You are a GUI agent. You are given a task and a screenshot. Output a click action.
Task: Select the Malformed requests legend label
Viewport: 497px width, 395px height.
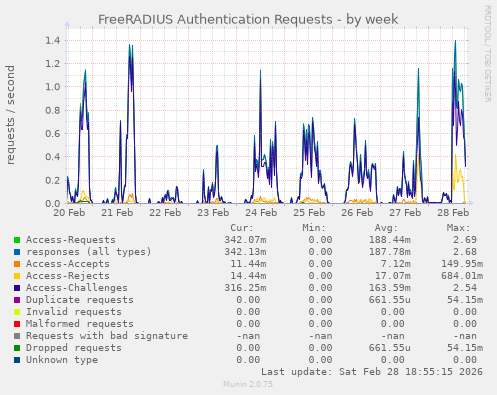[x=80, y=324]
